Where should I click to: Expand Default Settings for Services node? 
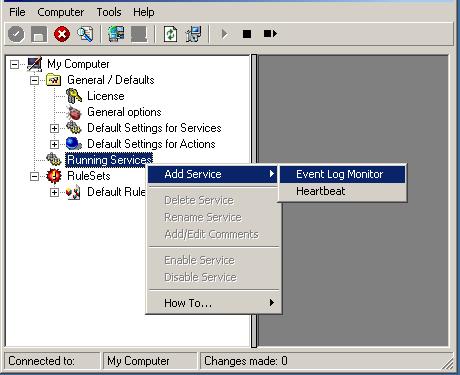(54, 128)
